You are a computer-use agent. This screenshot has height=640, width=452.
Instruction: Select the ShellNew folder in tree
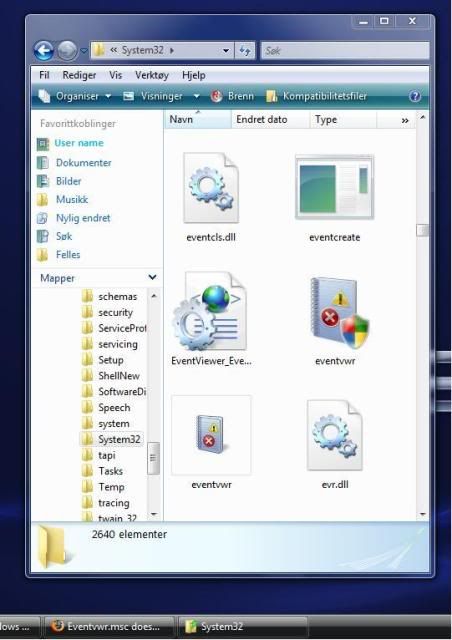(x=111, y=376)
